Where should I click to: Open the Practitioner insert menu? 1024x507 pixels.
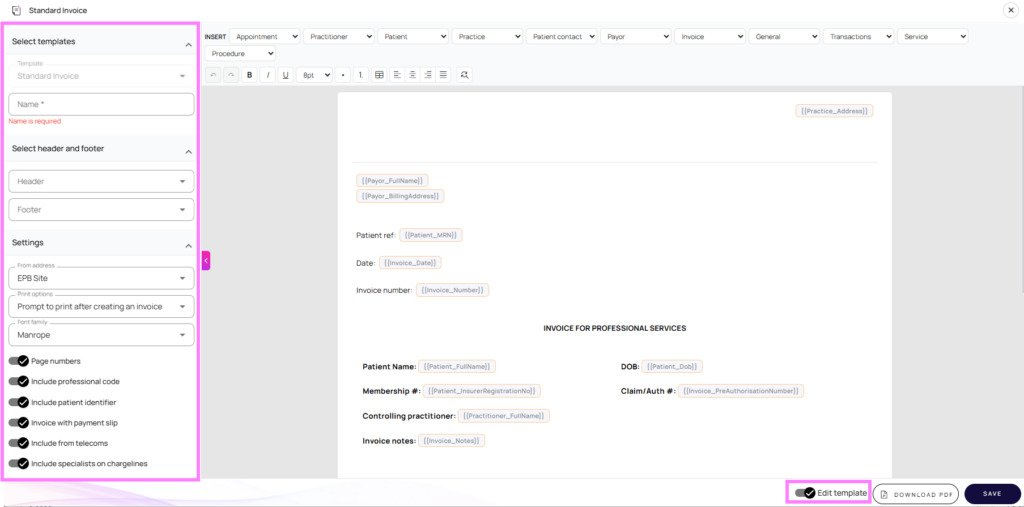(339, 37)
